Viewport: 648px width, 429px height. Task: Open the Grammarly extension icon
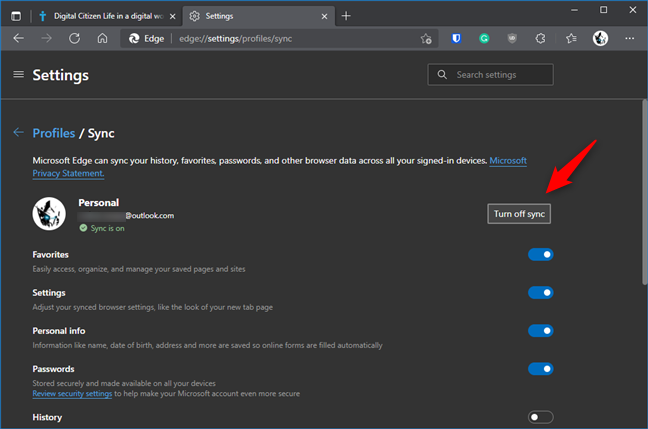484,38
